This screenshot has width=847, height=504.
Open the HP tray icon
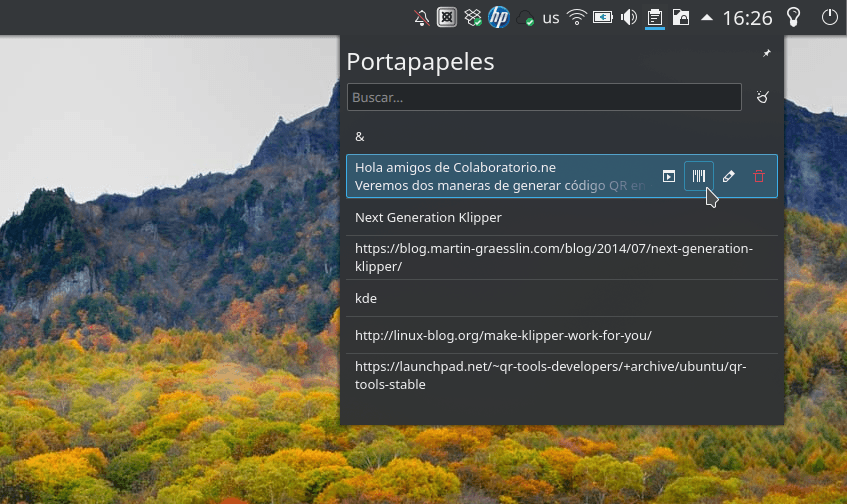pyautogui.click(x=499, y=17)
